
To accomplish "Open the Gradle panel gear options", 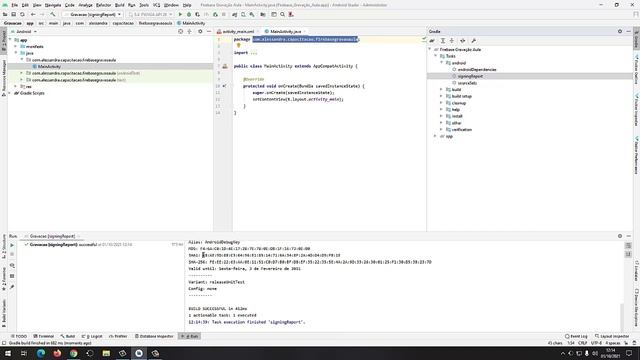I will coord(620,31).
